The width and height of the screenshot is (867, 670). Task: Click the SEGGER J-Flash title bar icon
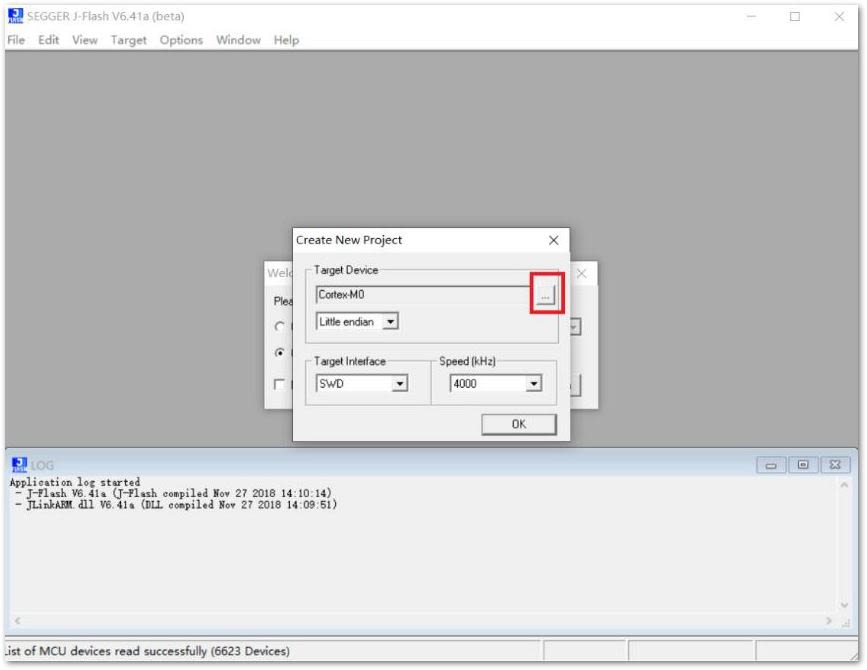[x=15, y=16]
